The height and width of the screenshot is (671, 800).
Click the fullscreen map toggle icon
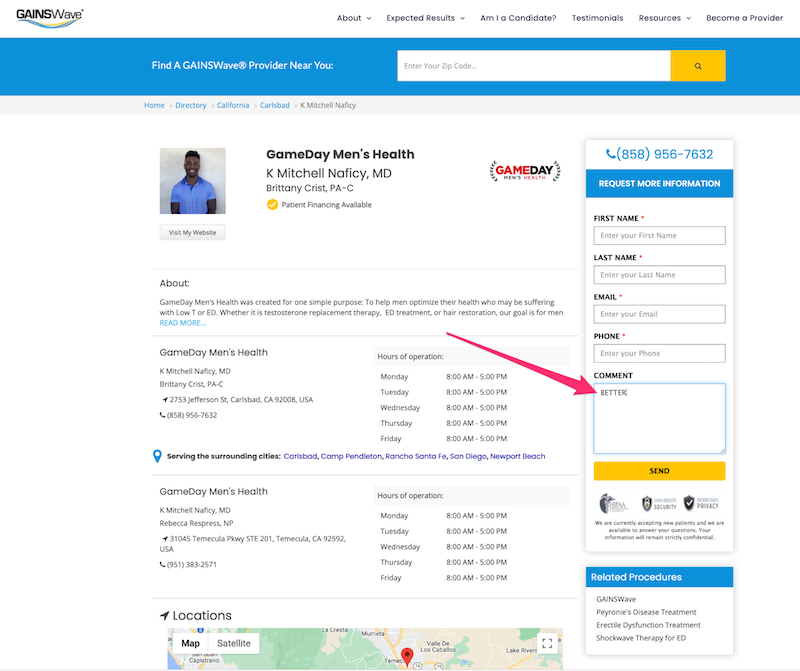coord(547,643)
